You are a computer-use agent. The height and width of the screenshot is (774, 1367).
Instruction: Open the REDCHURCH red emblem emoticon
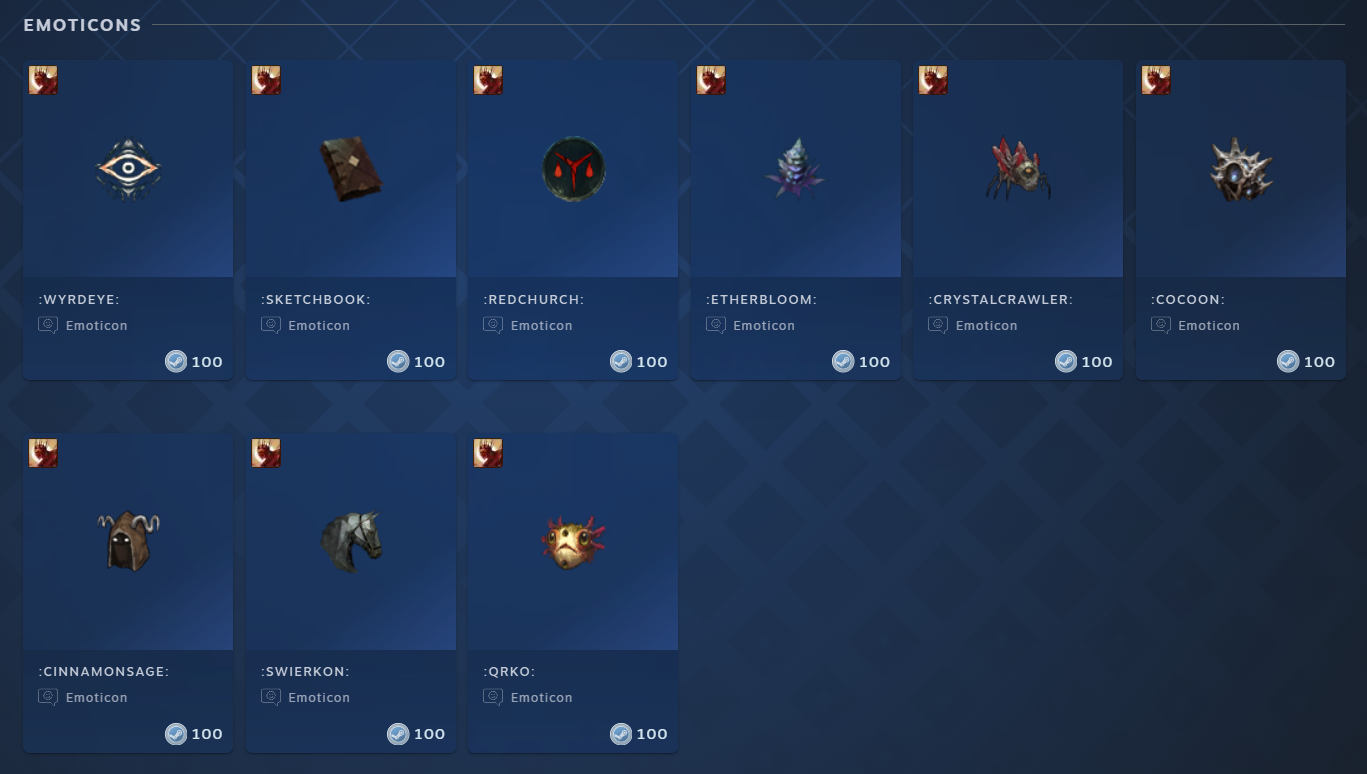(x=573, y=168)
